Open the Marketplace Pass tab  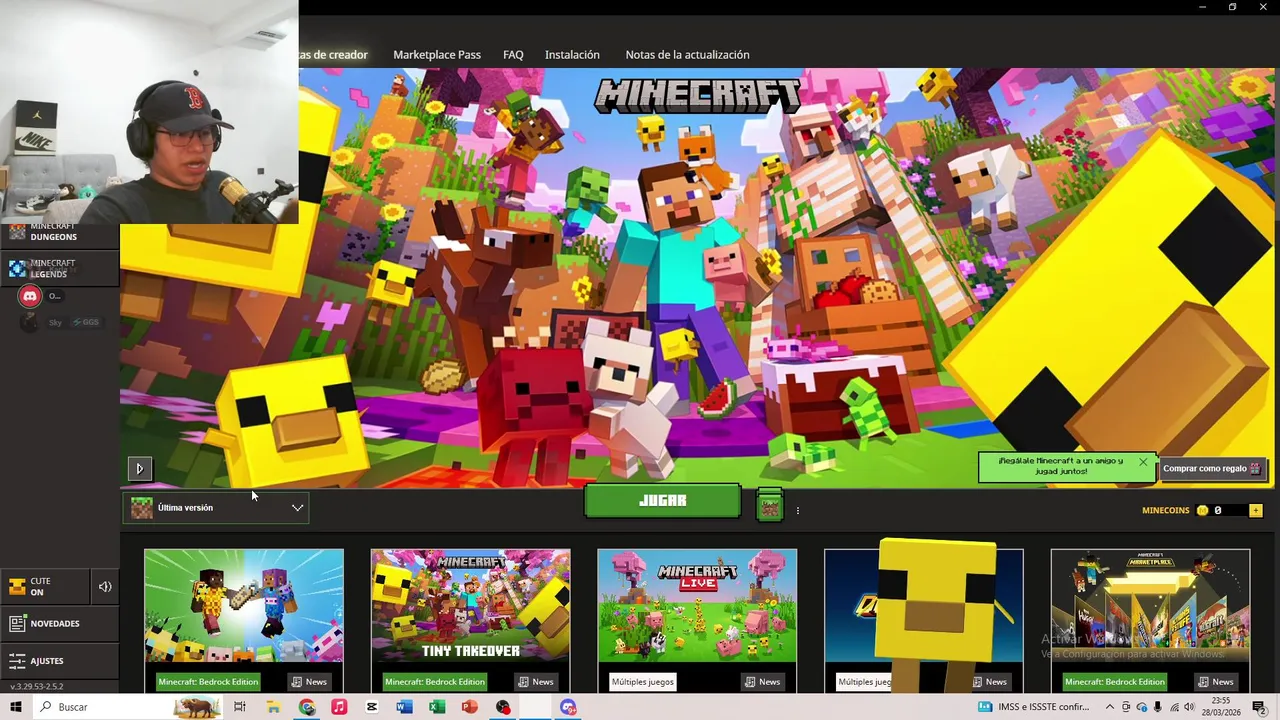[437, 55]
